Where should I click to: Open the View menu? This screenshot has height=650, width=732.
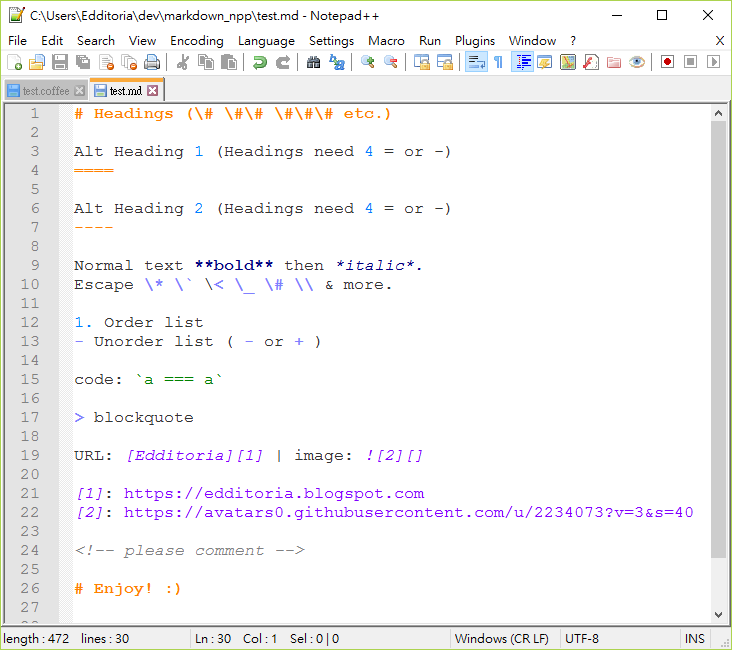[142, 41]
